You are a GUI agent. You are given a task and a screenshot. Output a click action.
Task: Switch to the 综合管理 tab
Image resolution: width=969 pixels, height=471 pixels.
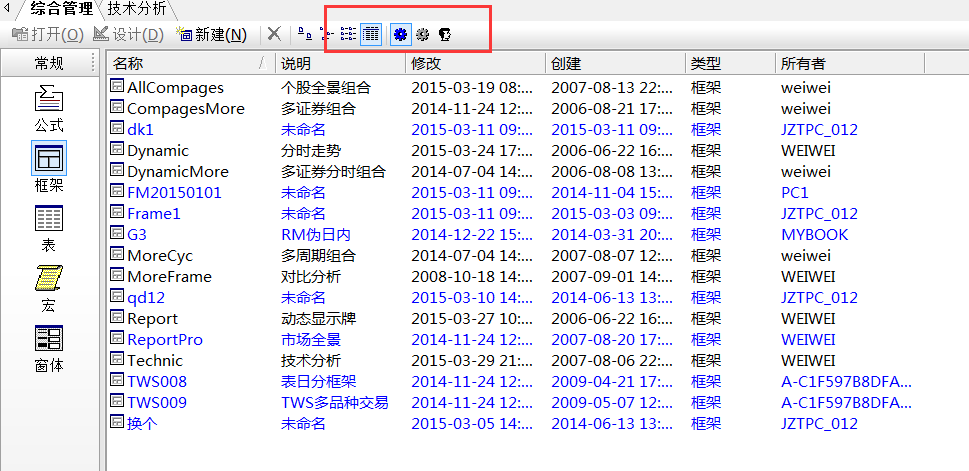coord(61,9)
